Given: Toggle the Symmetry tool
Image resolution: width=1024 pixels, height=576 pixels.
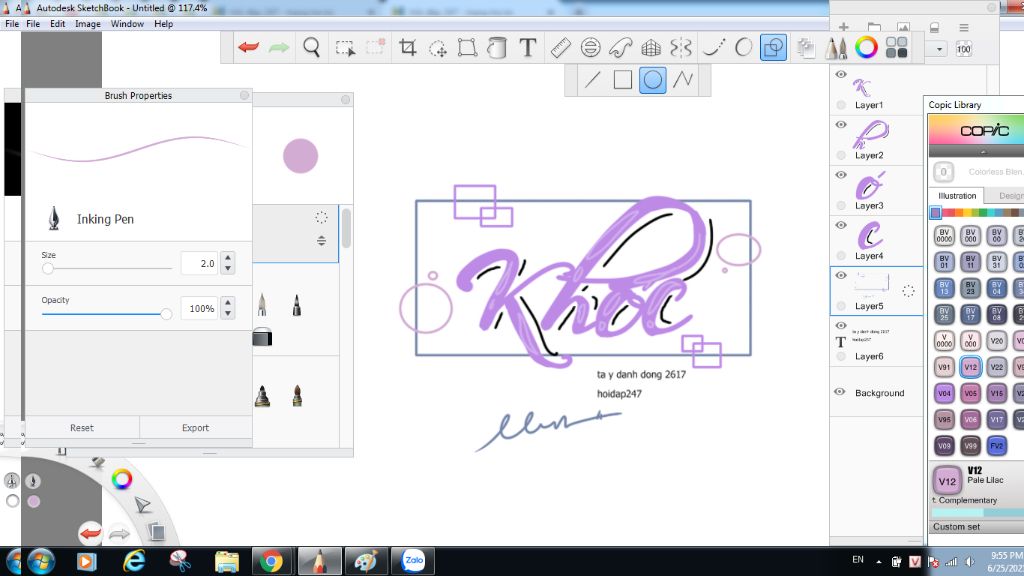Looking at the screenshot, I should (680, 47).
